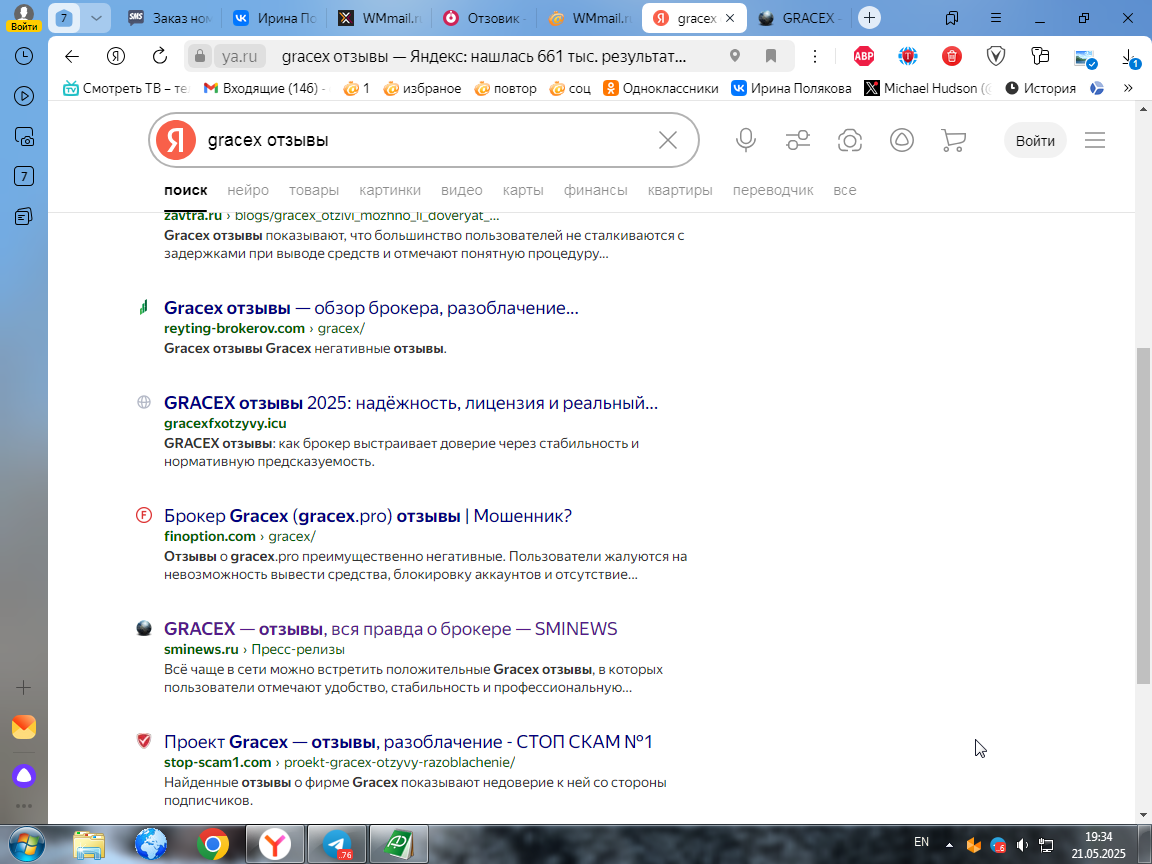The width and height of the screenshot is (1152, 864).
Task: Open Yandex home button in toolbar
Action: click(x=115, y=56)
